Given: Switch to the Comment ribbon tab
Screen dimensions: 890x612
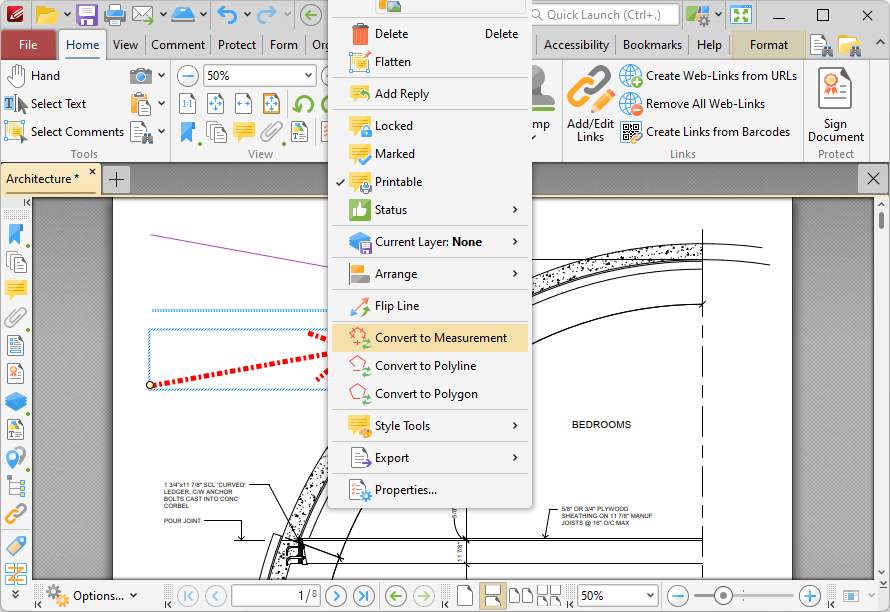Looking at the screenshot, I should pyautogui.click(x=178, y=45).
